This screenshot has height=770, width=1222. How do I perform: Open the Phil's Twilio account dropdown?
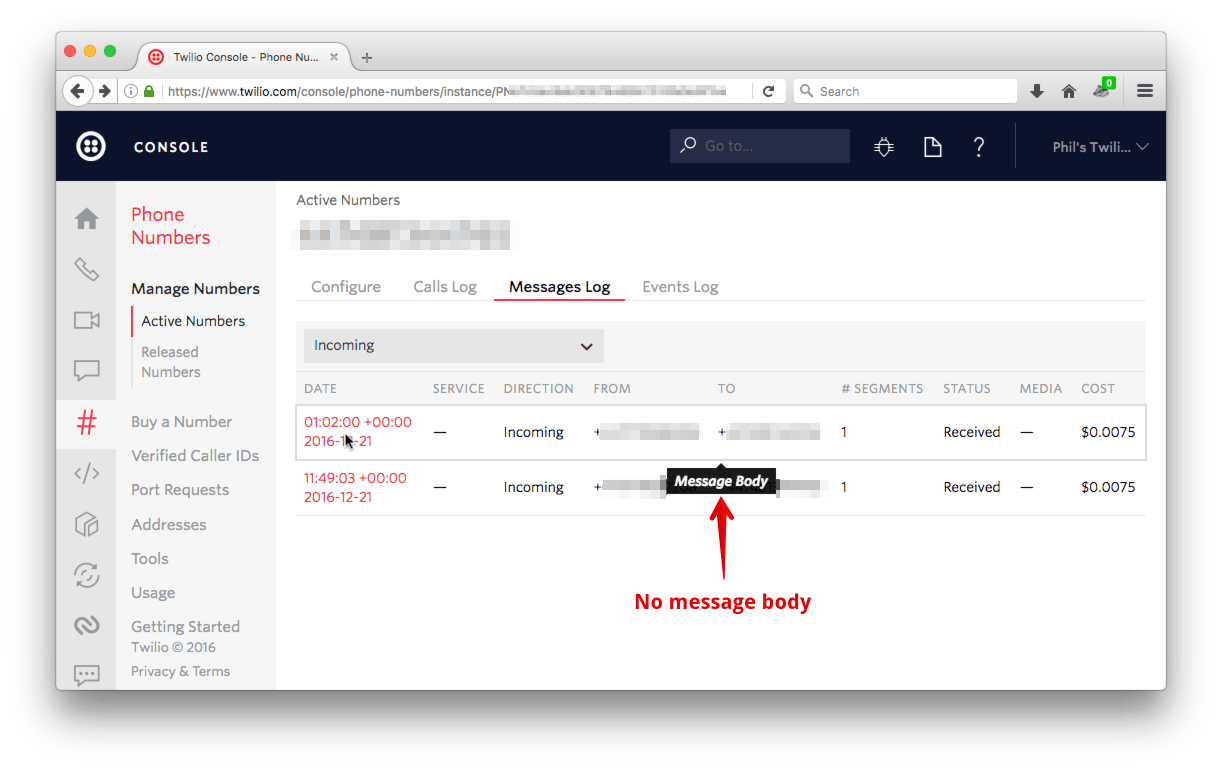pos(1100,147)
